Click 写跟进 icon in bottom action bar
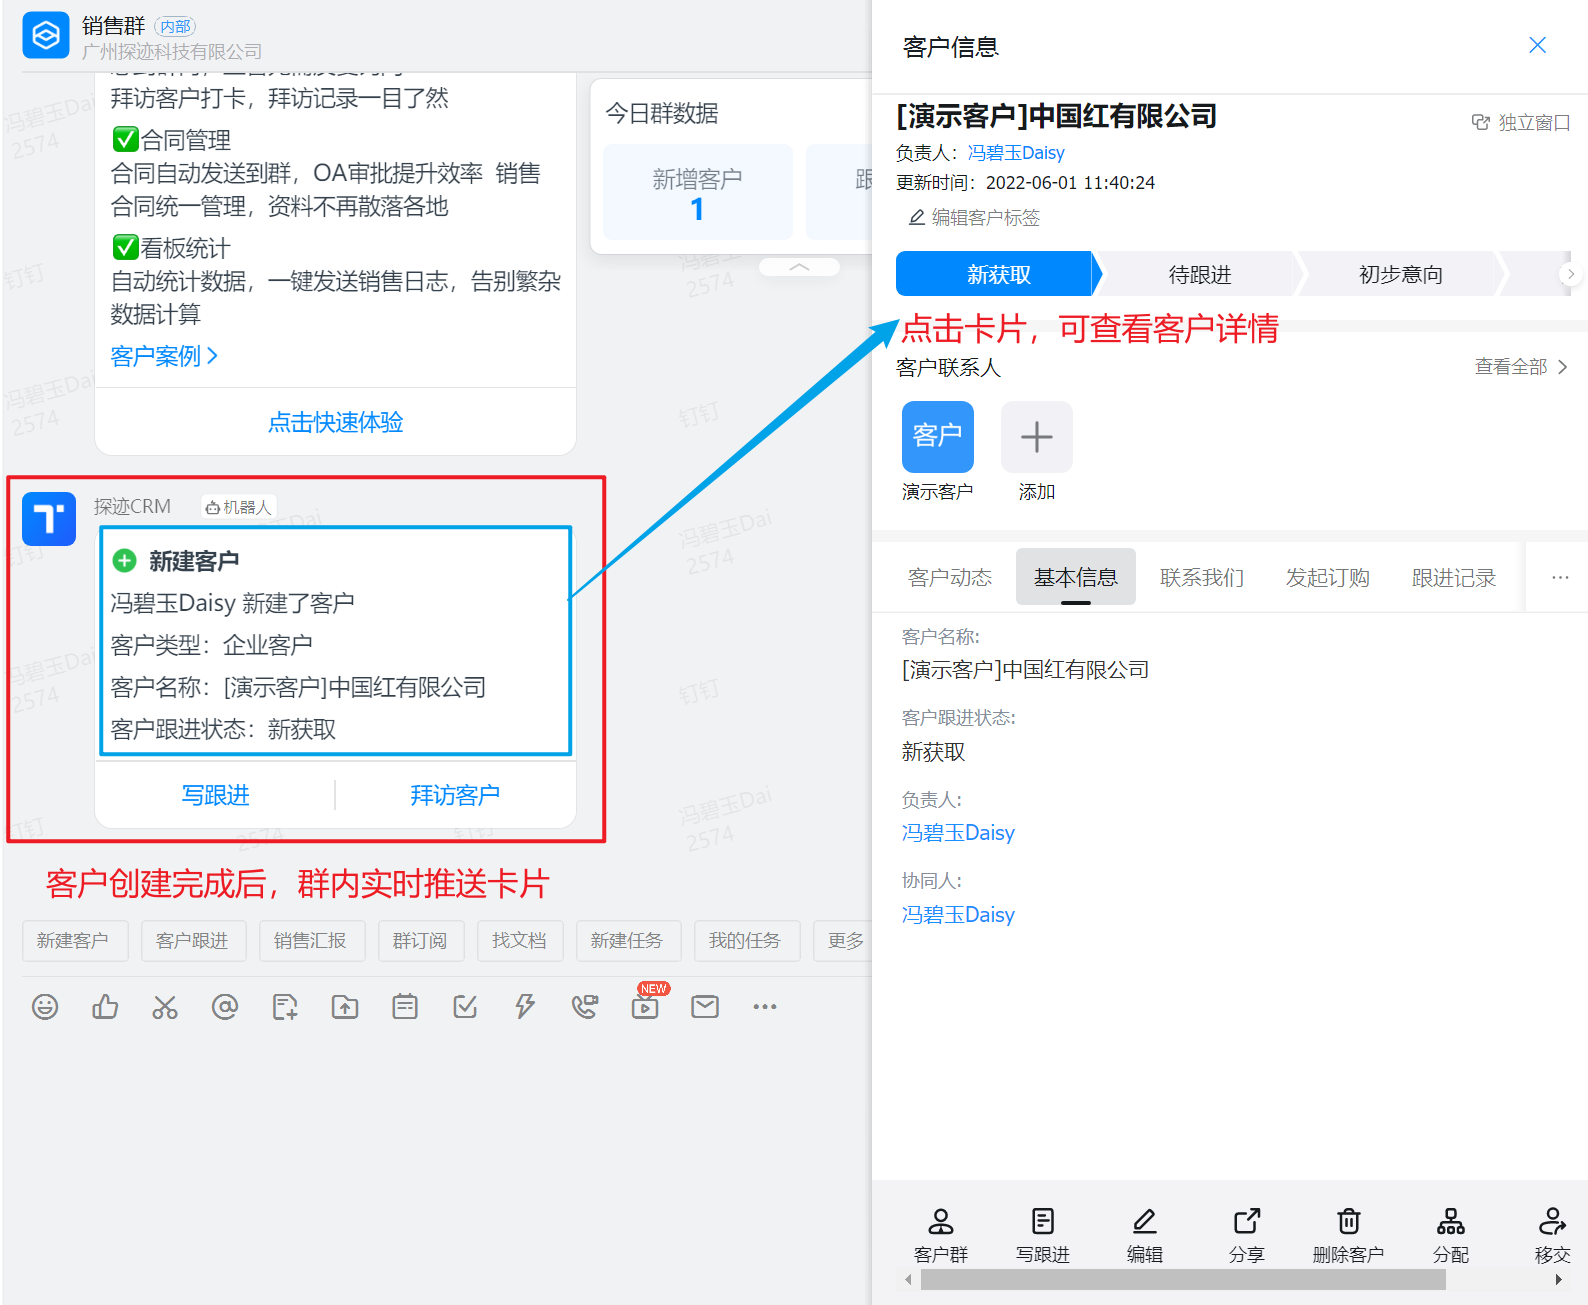This screenshot has width=1588, height=1305. click(x=1043, y=1235)
